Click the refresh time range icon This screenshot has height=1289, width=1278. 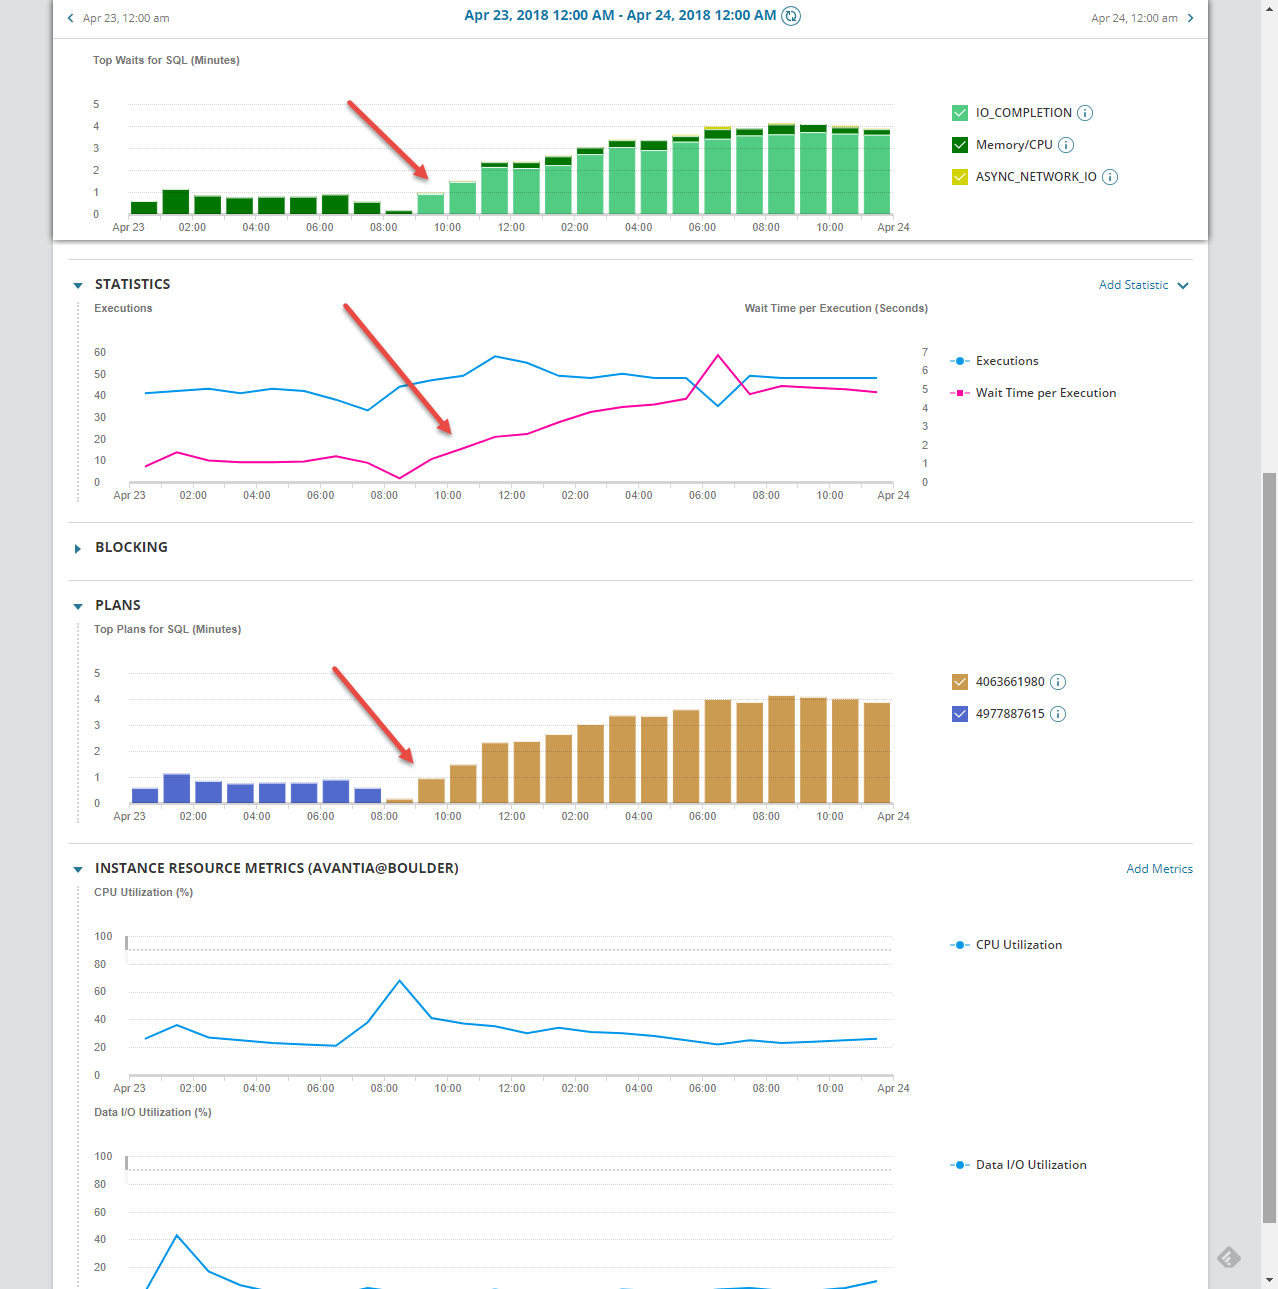[791, 16]
